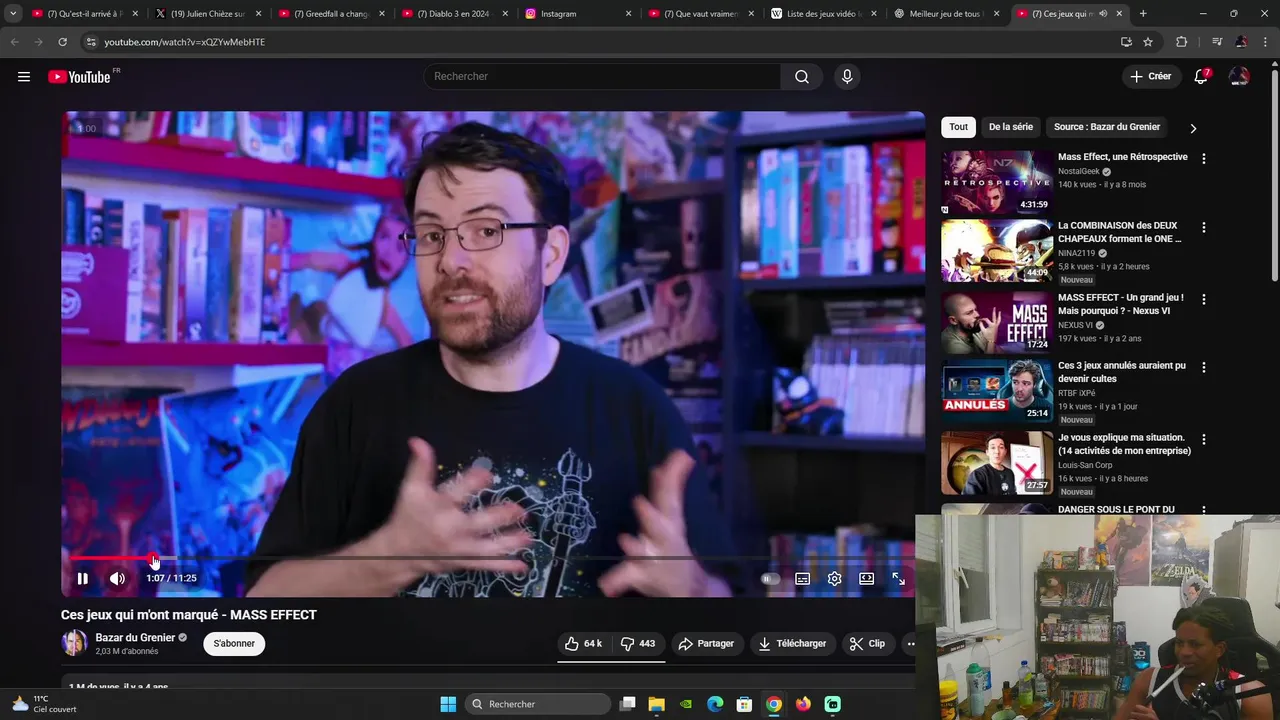Click the S'abonner button
The width and height of the screenshot is (1280, 720).
pyautogui.click(x=234, y=644)
